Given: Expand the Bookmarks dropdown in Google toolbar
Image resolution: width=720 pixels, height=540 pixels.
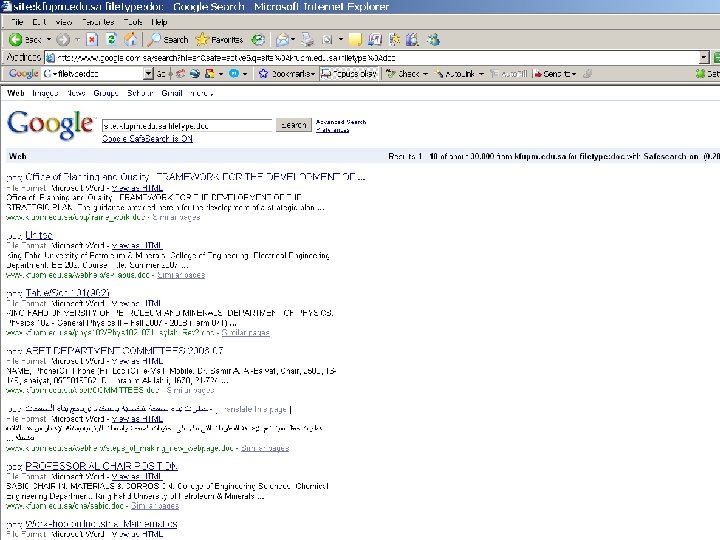Looking at the screenshot, I should (x=312, y=74).
